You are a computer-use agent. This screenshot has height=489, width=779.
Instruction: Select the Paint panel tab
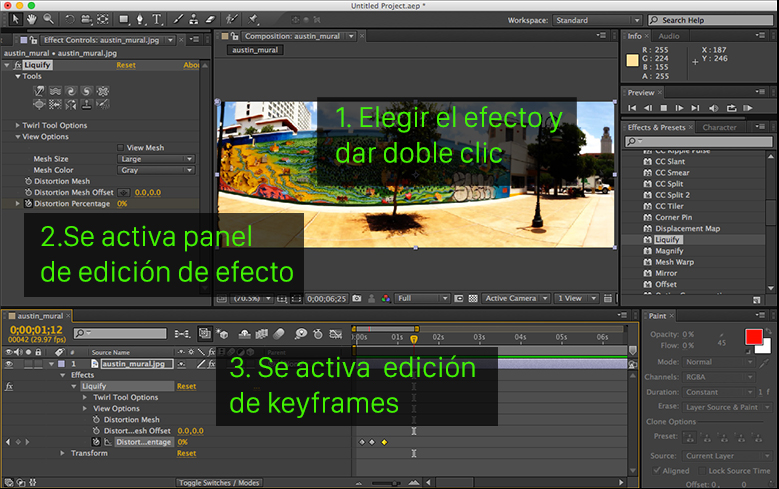click(x=657, y=316)
